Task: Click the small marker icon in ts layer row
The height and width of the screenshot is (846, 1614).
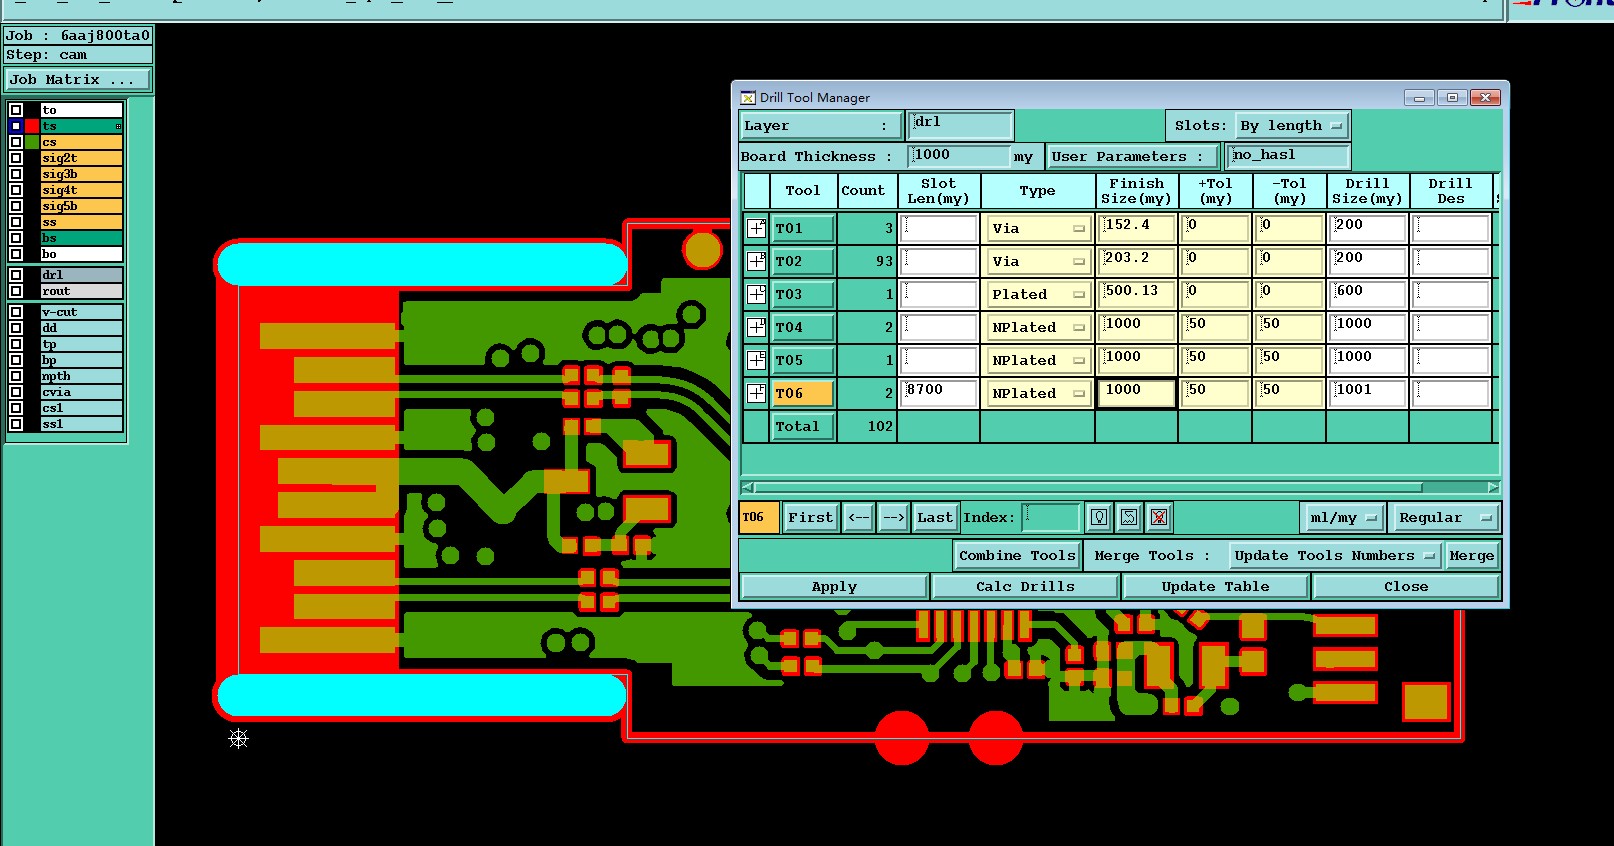Action: coord(118,126)
